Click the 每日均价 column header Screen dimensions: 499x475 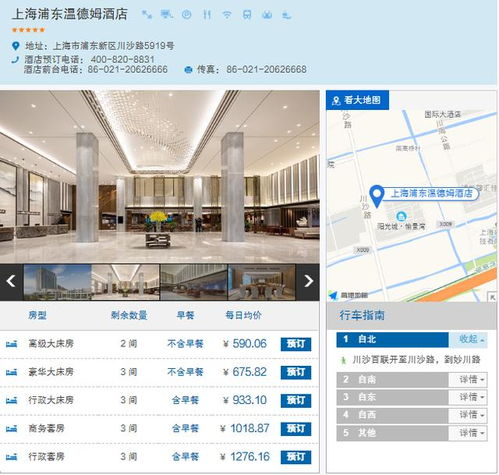click(243, 315)
